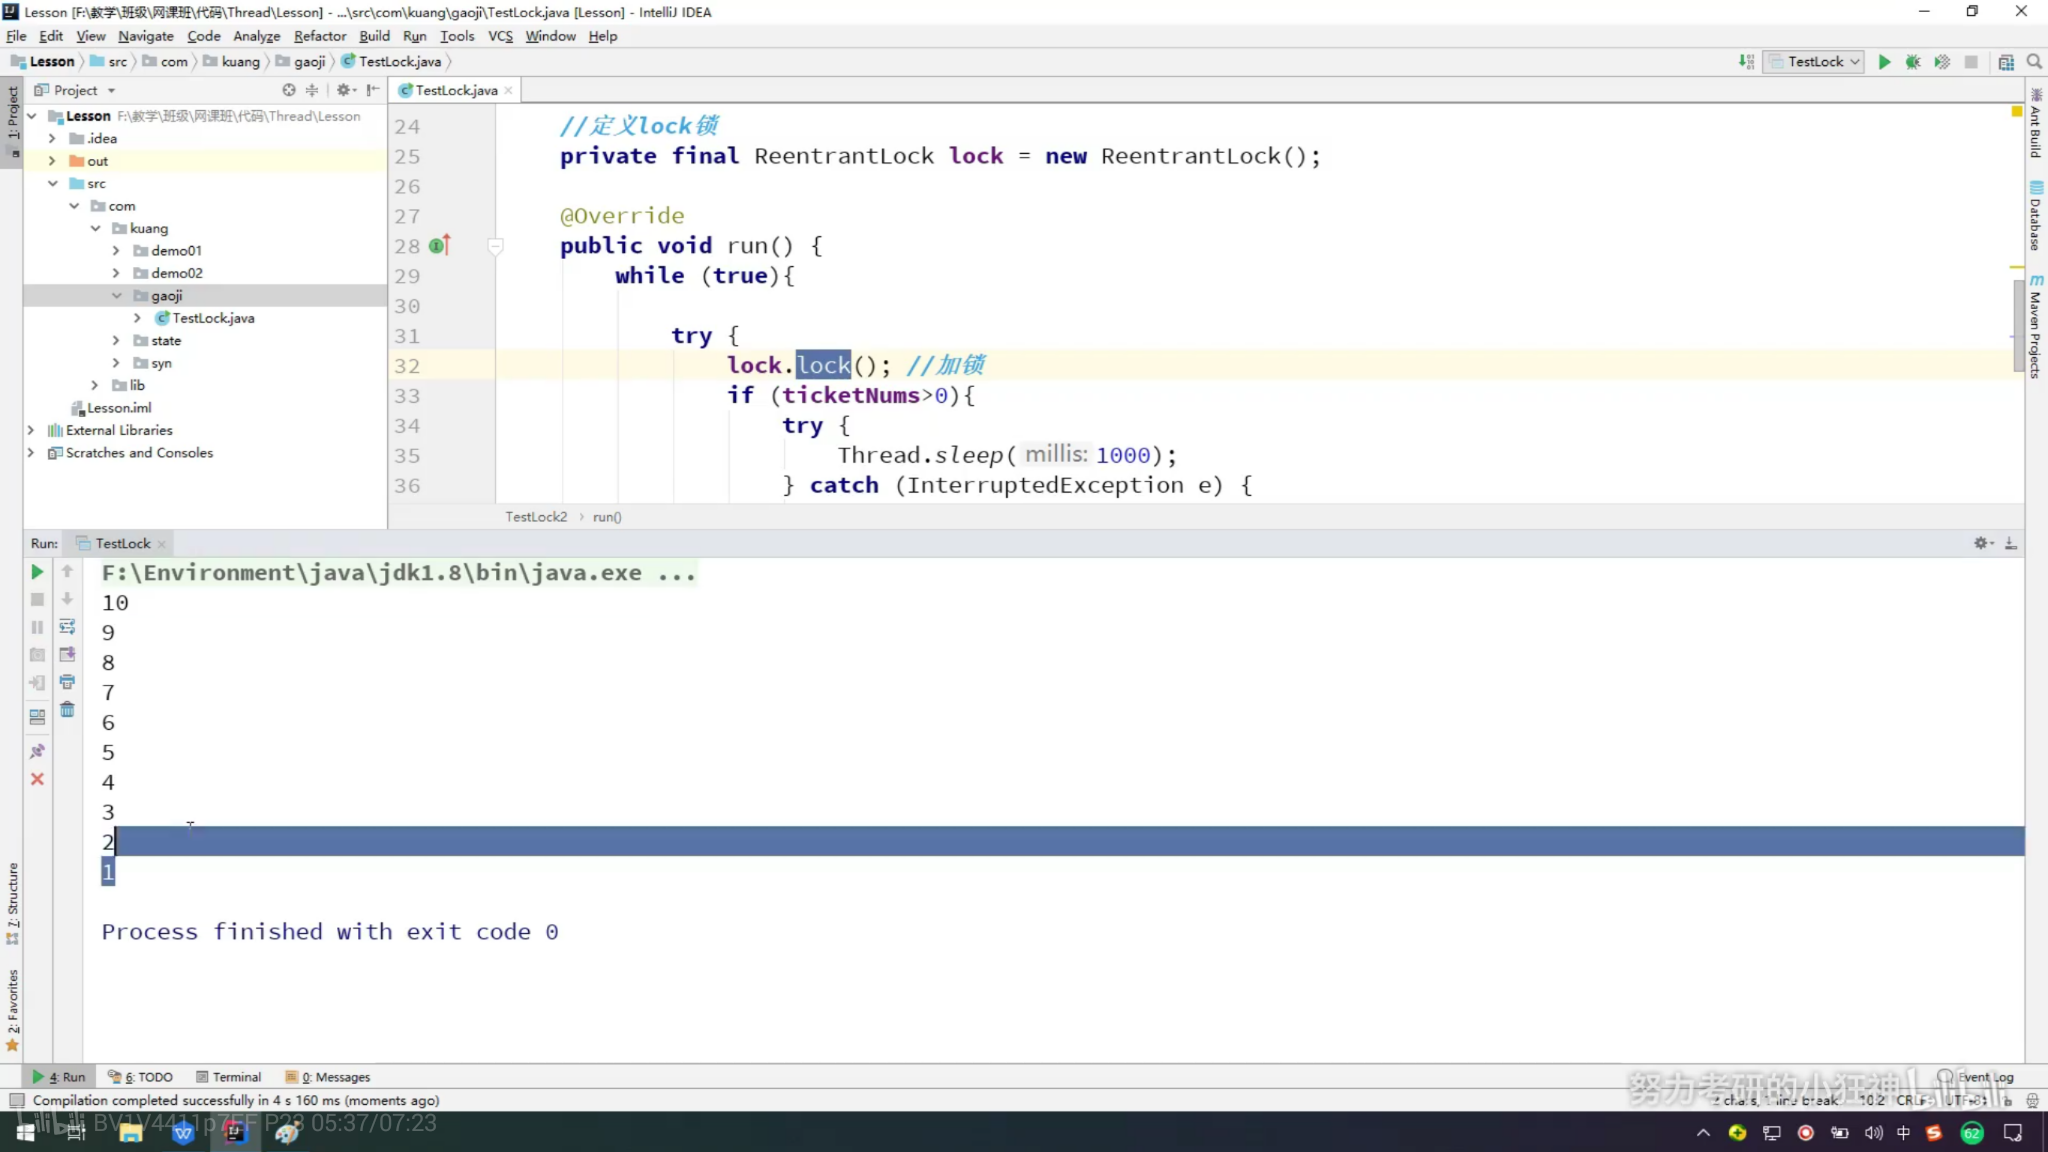Open the Build menu
The width and height of the screenshot is (2048, 1152).
(374, 36)
